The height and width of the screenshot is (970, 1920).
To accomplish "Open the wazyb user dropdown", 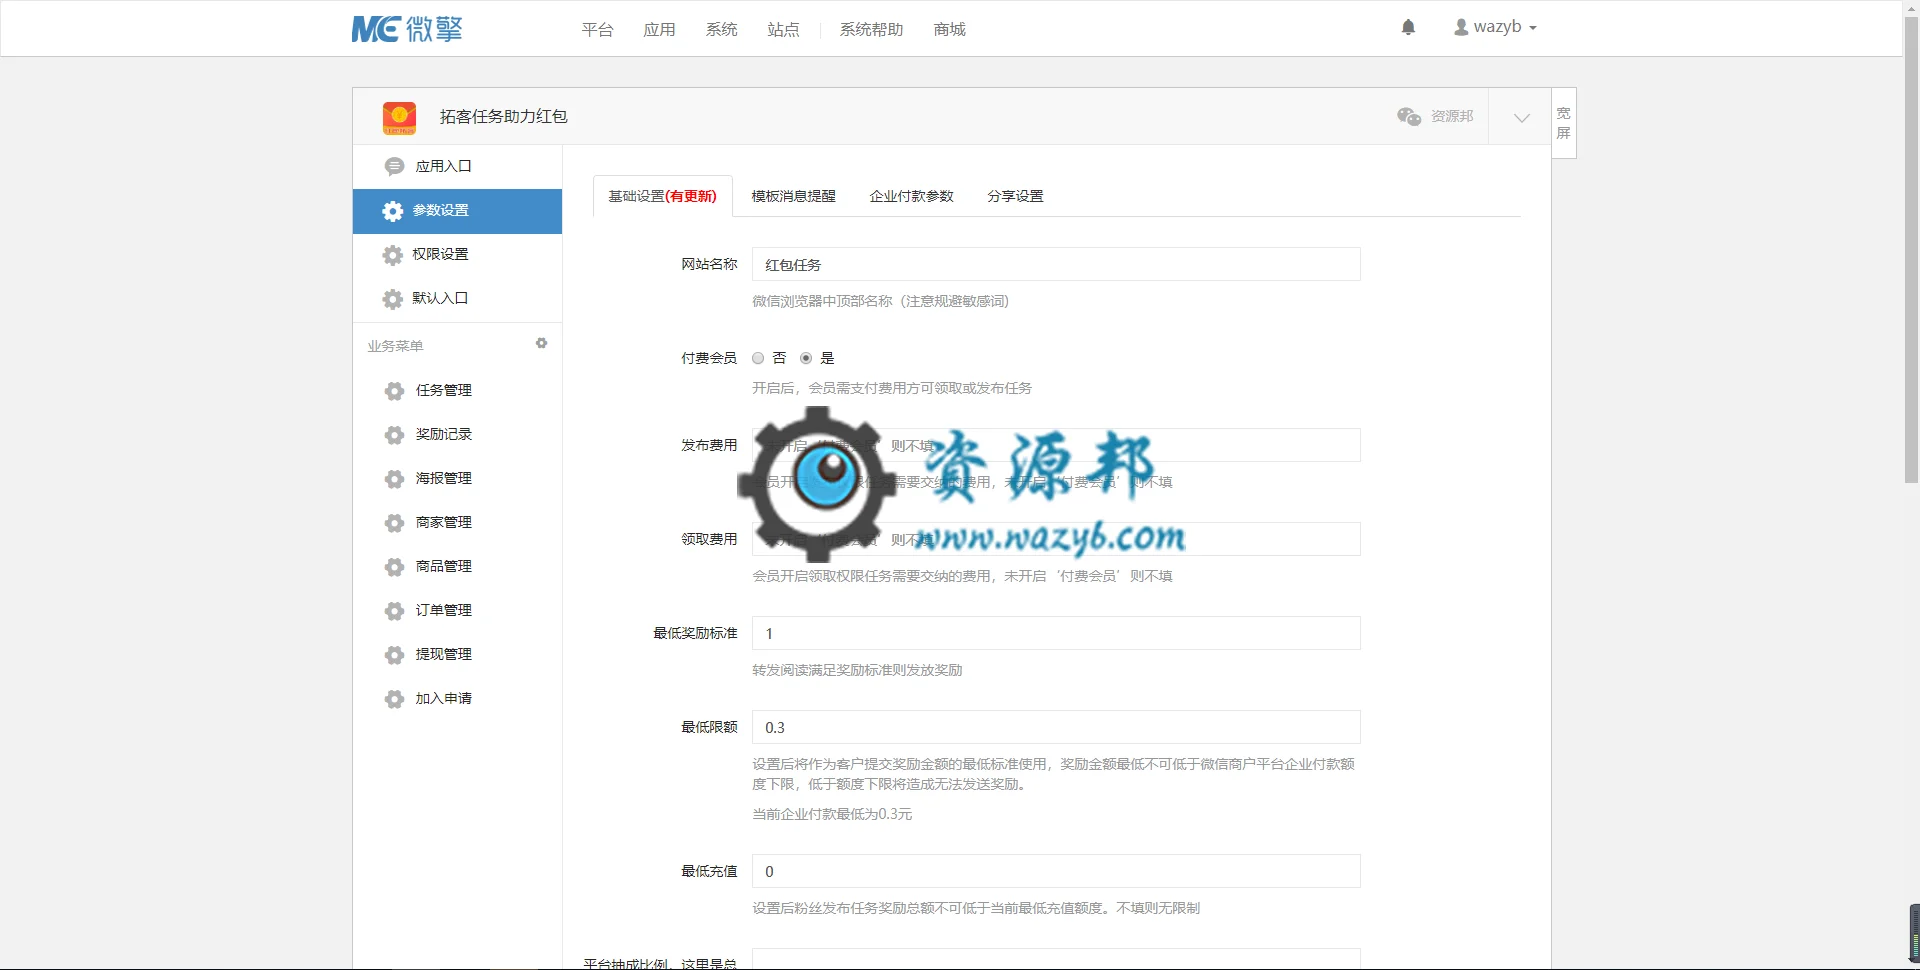I will tap(1495, 27).
